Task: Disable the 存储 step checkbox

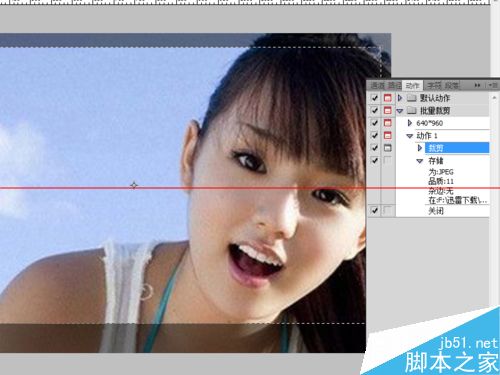Action: pyautogui.click(x=375, y=160)
